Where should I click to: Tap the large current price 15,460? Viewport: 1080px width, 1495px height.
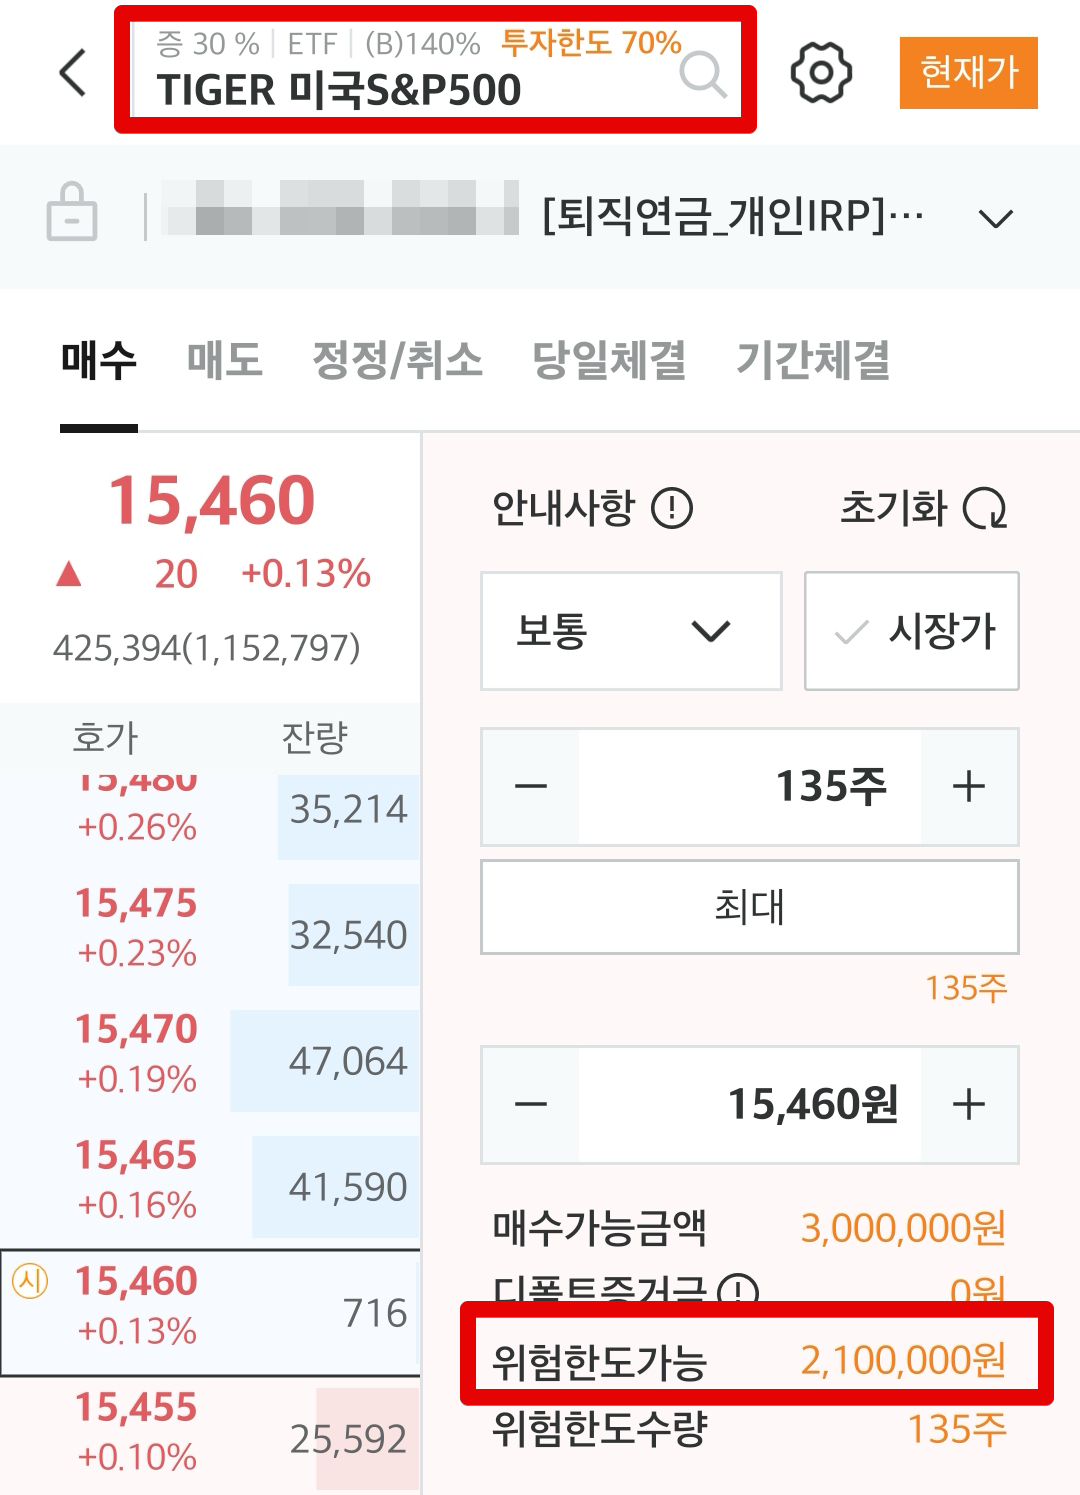[212, 500]
